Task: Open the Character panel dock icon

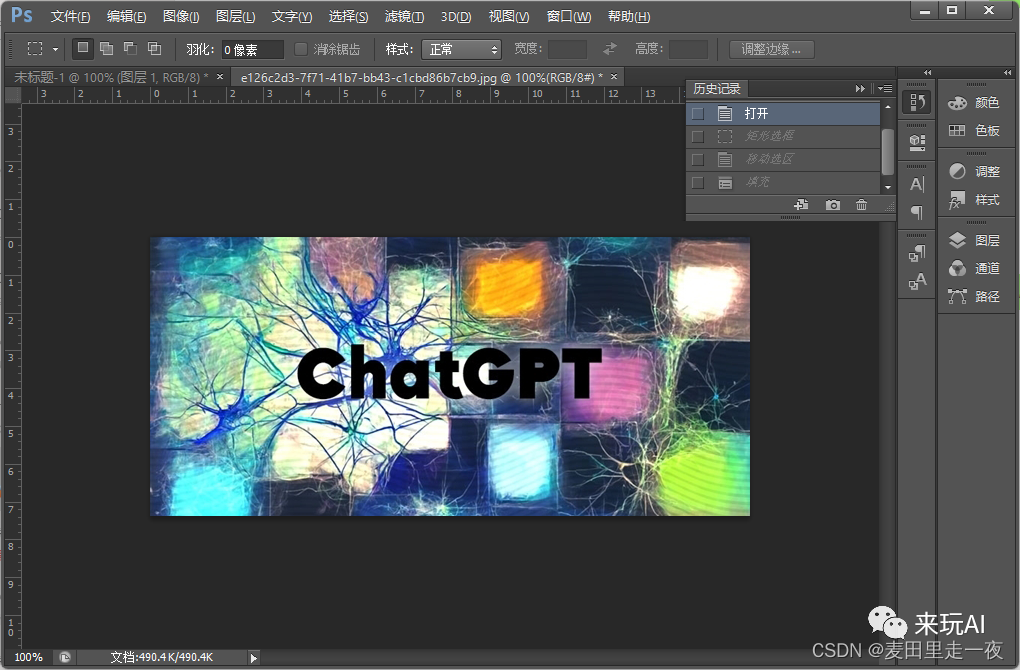Action: point(917,184)
